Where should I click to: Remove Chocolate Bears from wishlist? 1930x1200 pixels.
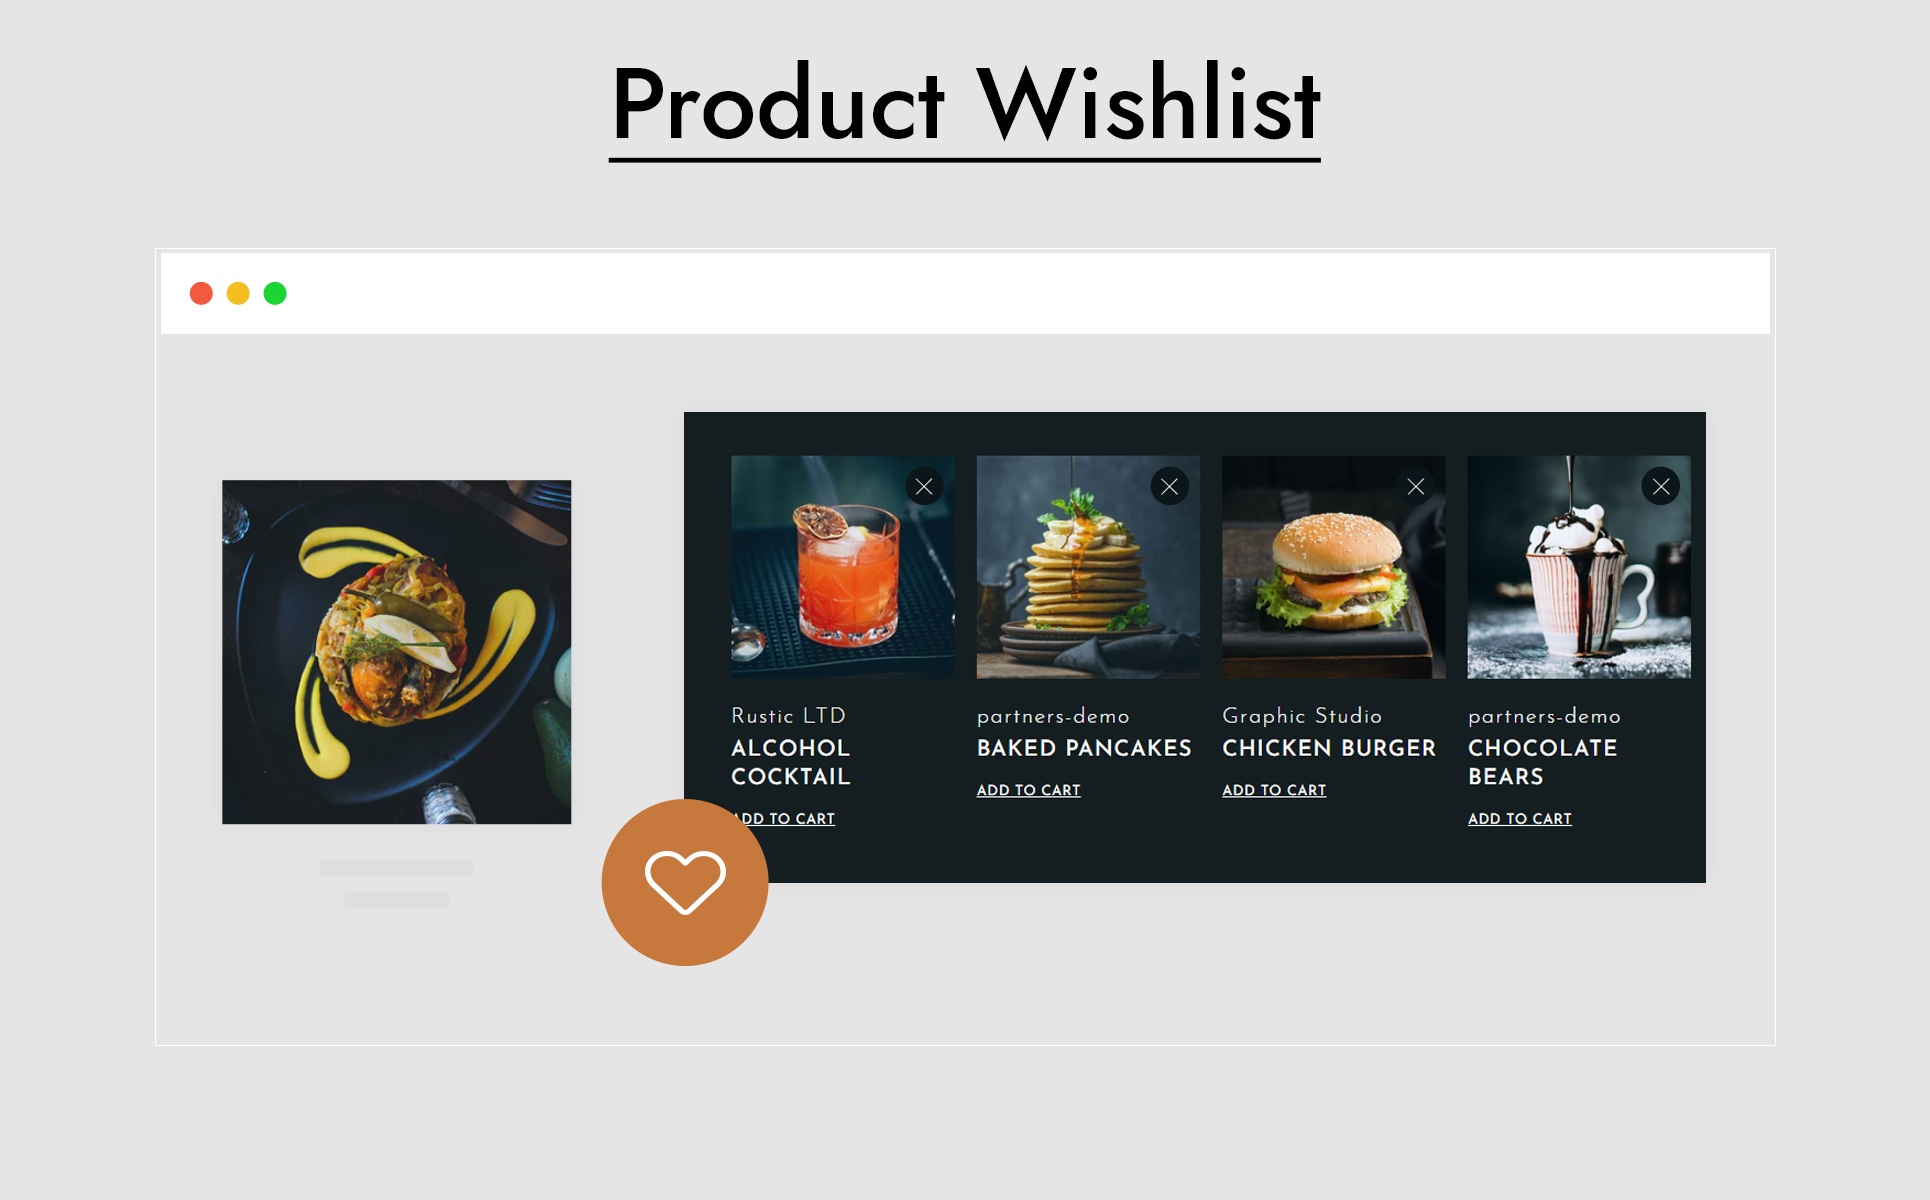(1660, 487)
